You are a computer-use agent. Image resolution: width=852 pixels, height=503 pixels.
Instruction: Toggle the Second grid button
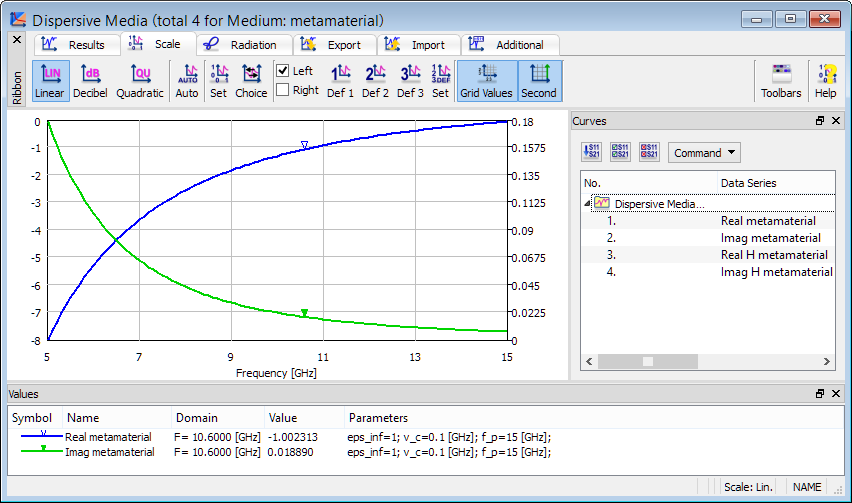(539, 81)
